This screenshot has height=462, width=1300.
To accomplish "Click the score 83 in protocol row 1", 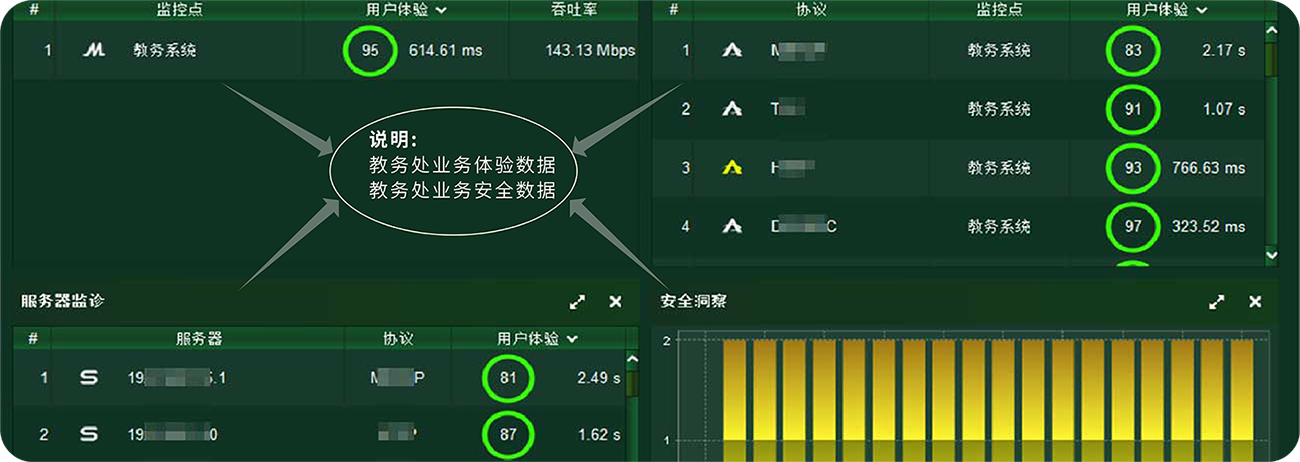I will pos(1133,50).
